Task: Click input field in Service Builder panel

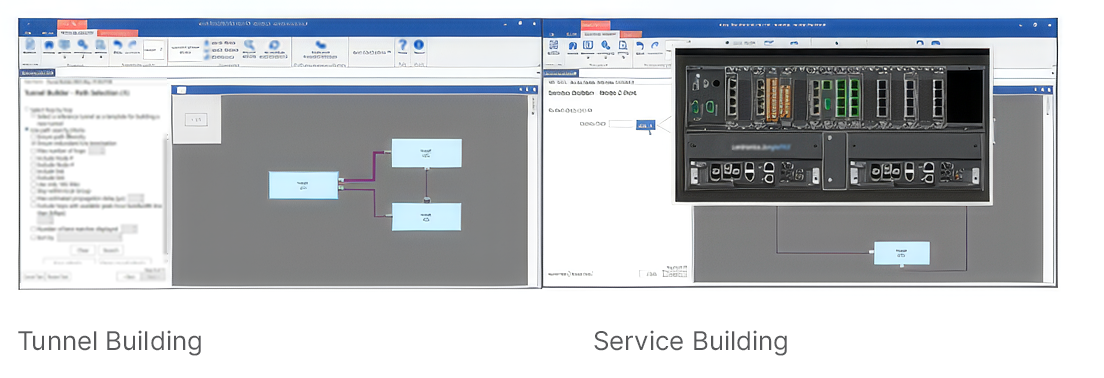Action: click(x=622, y=125)
